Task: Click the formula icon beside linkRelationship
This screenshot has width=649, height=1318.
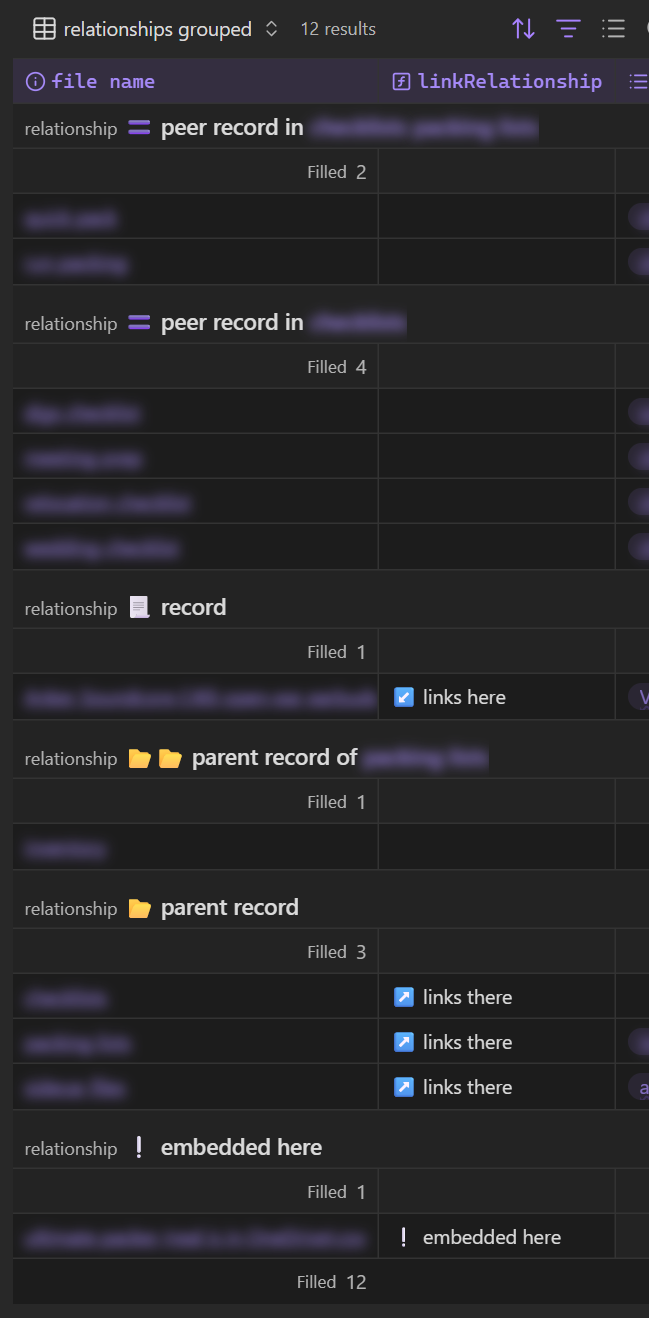Action: (x=402, y=82)
